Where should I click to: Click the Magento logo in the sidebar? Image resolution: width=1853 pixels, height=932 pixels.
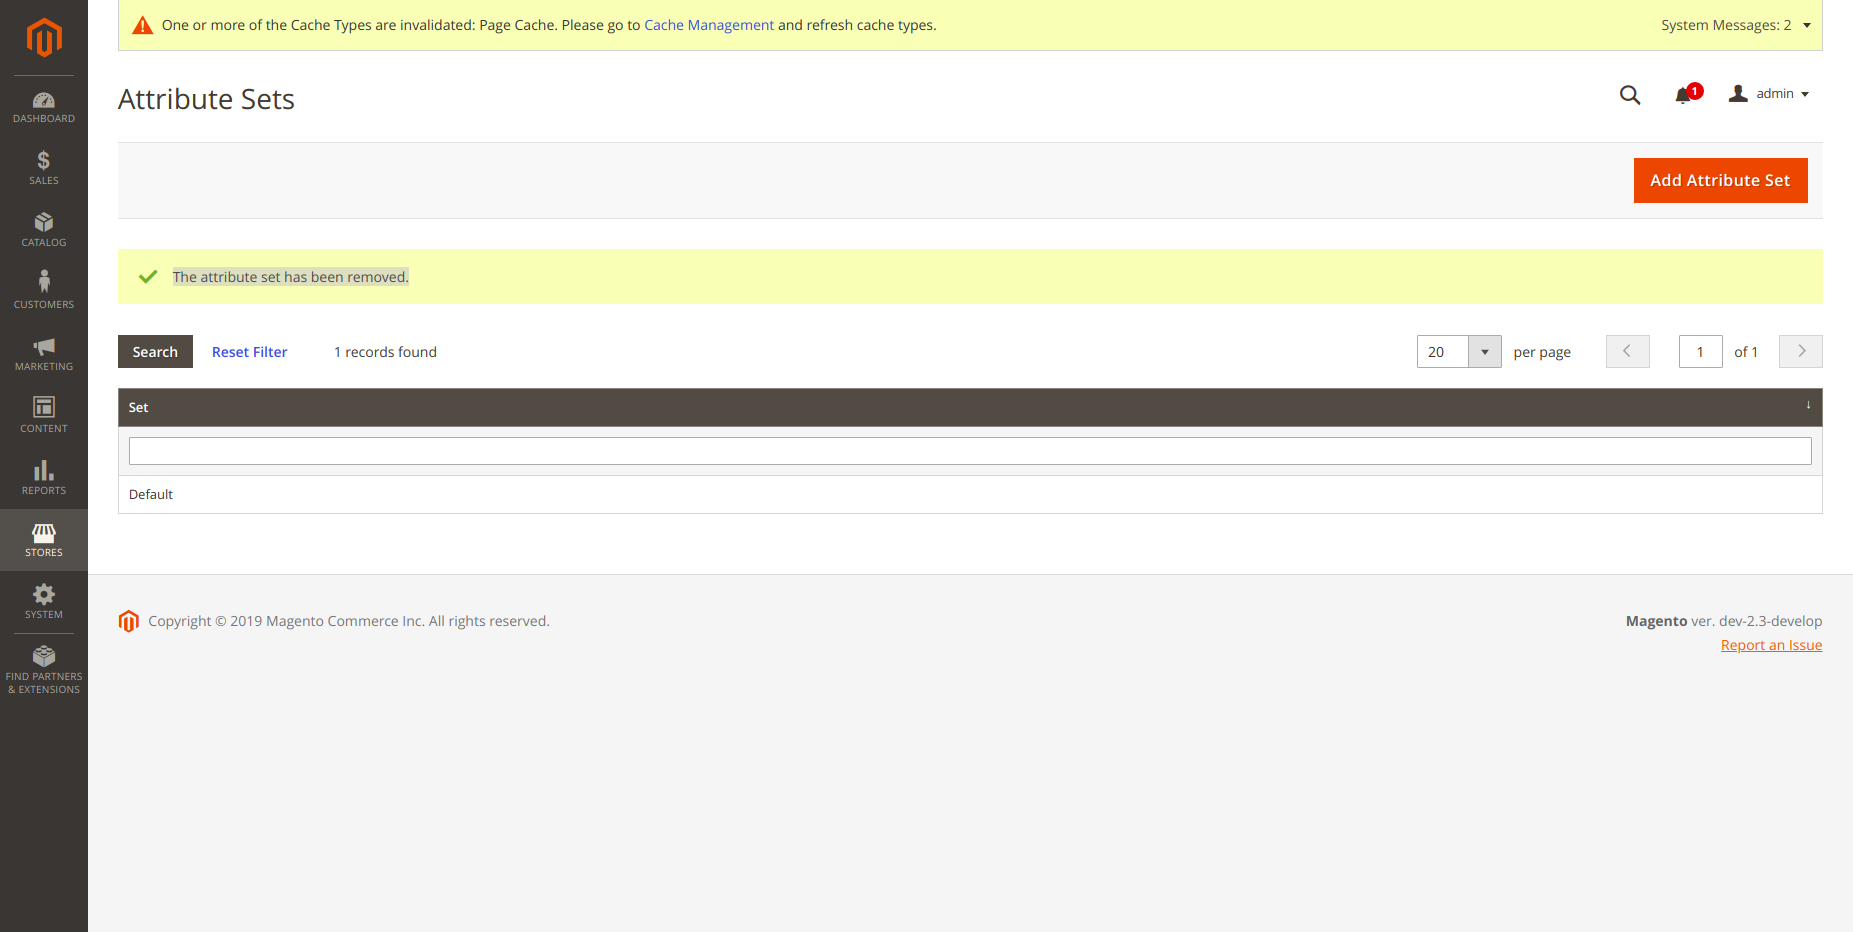(43, 38)
